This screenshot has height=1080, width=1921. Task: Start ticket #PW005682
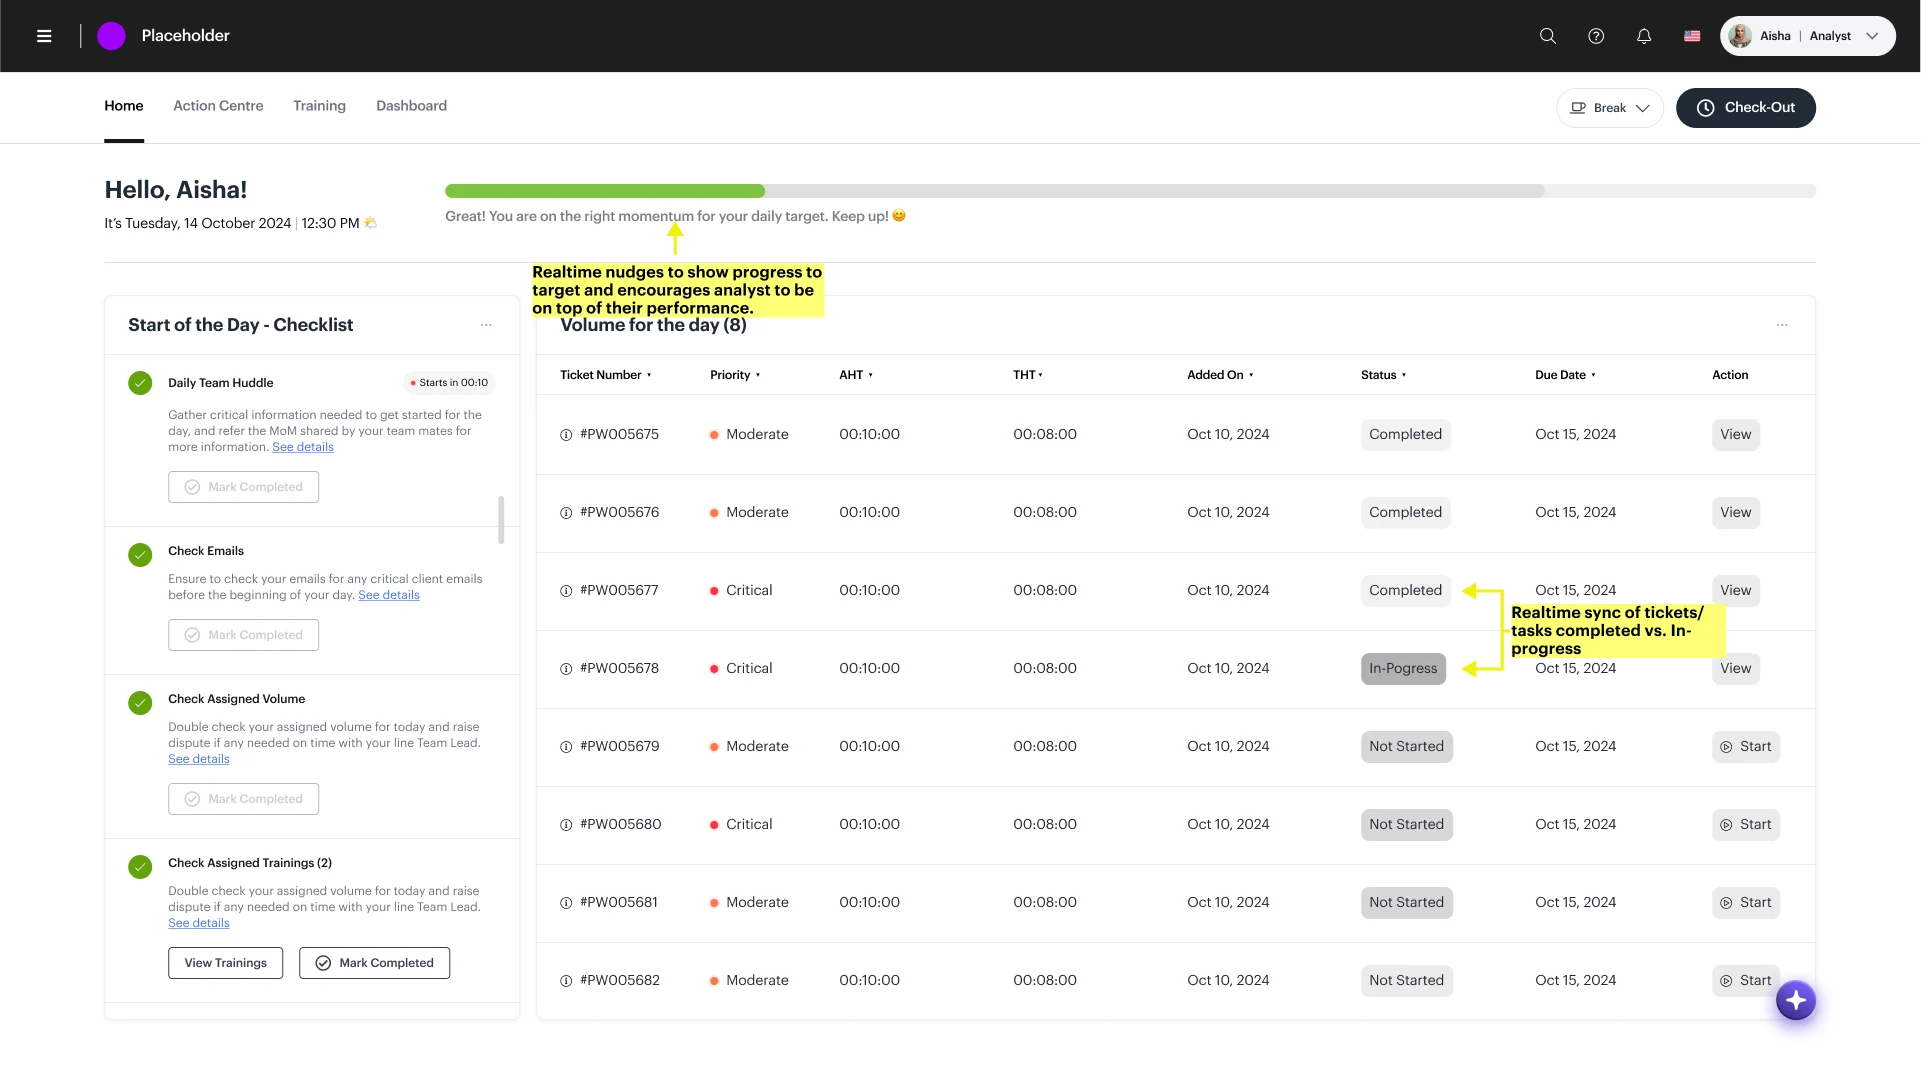click(1746, 981)
